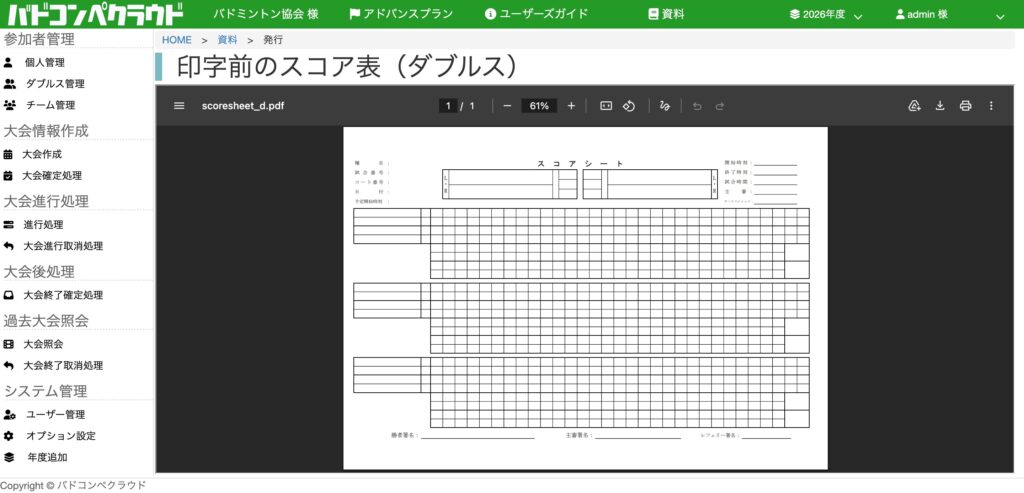The image size is (1024, 493).
Task: Zoom in the PDF with plus icon
Action: click(x=571, y=106)
